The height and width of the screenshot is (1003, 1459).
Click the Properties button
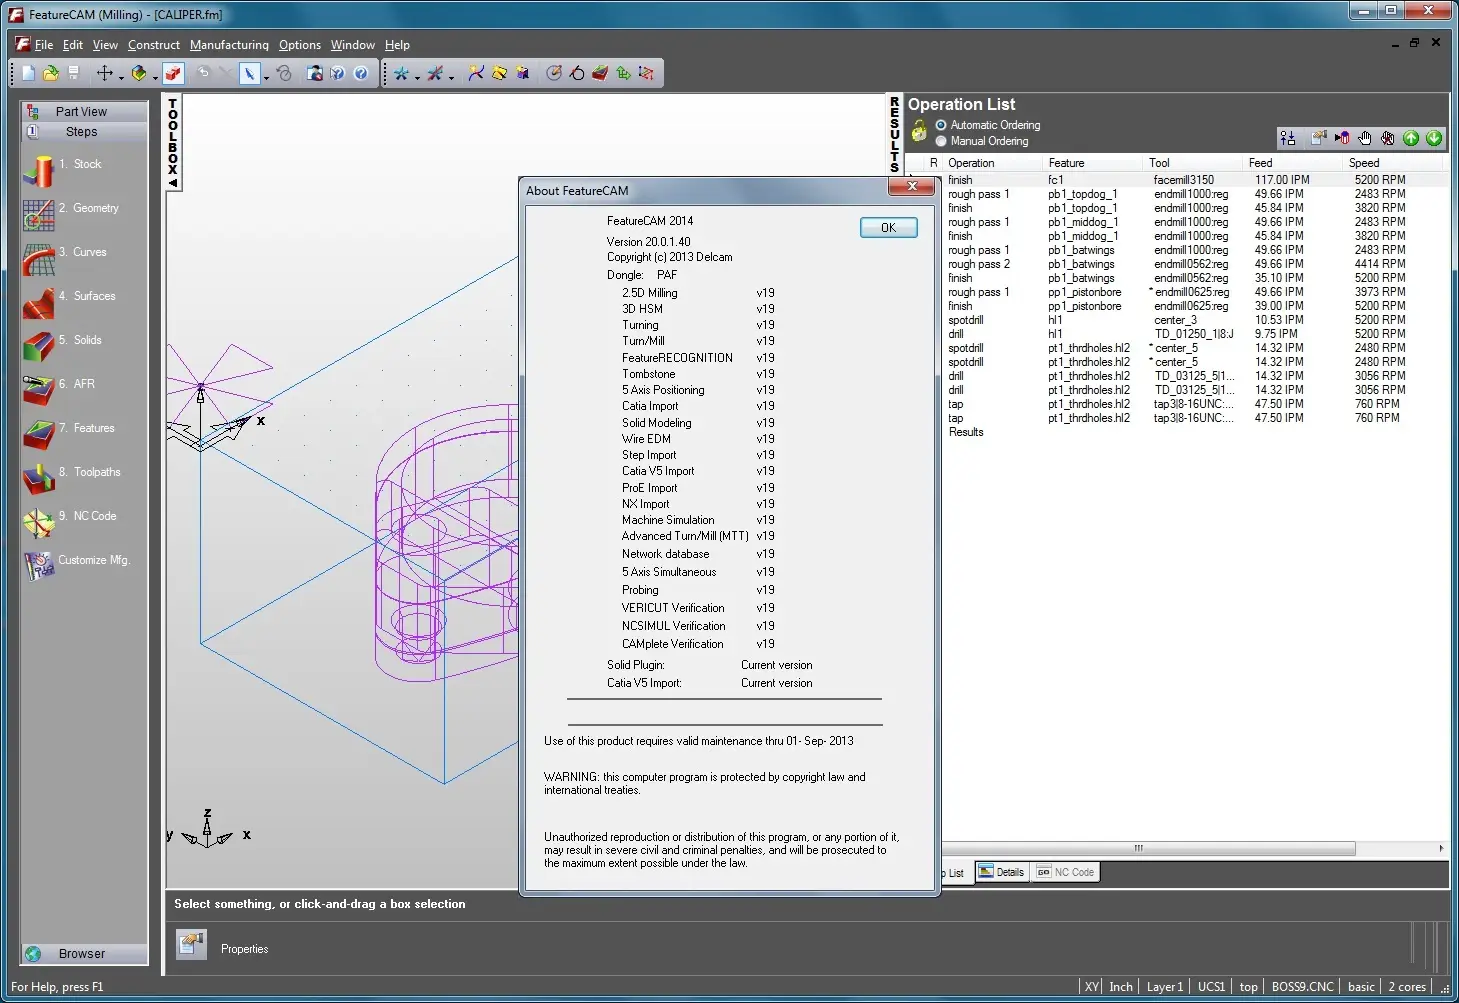point(191,944)
